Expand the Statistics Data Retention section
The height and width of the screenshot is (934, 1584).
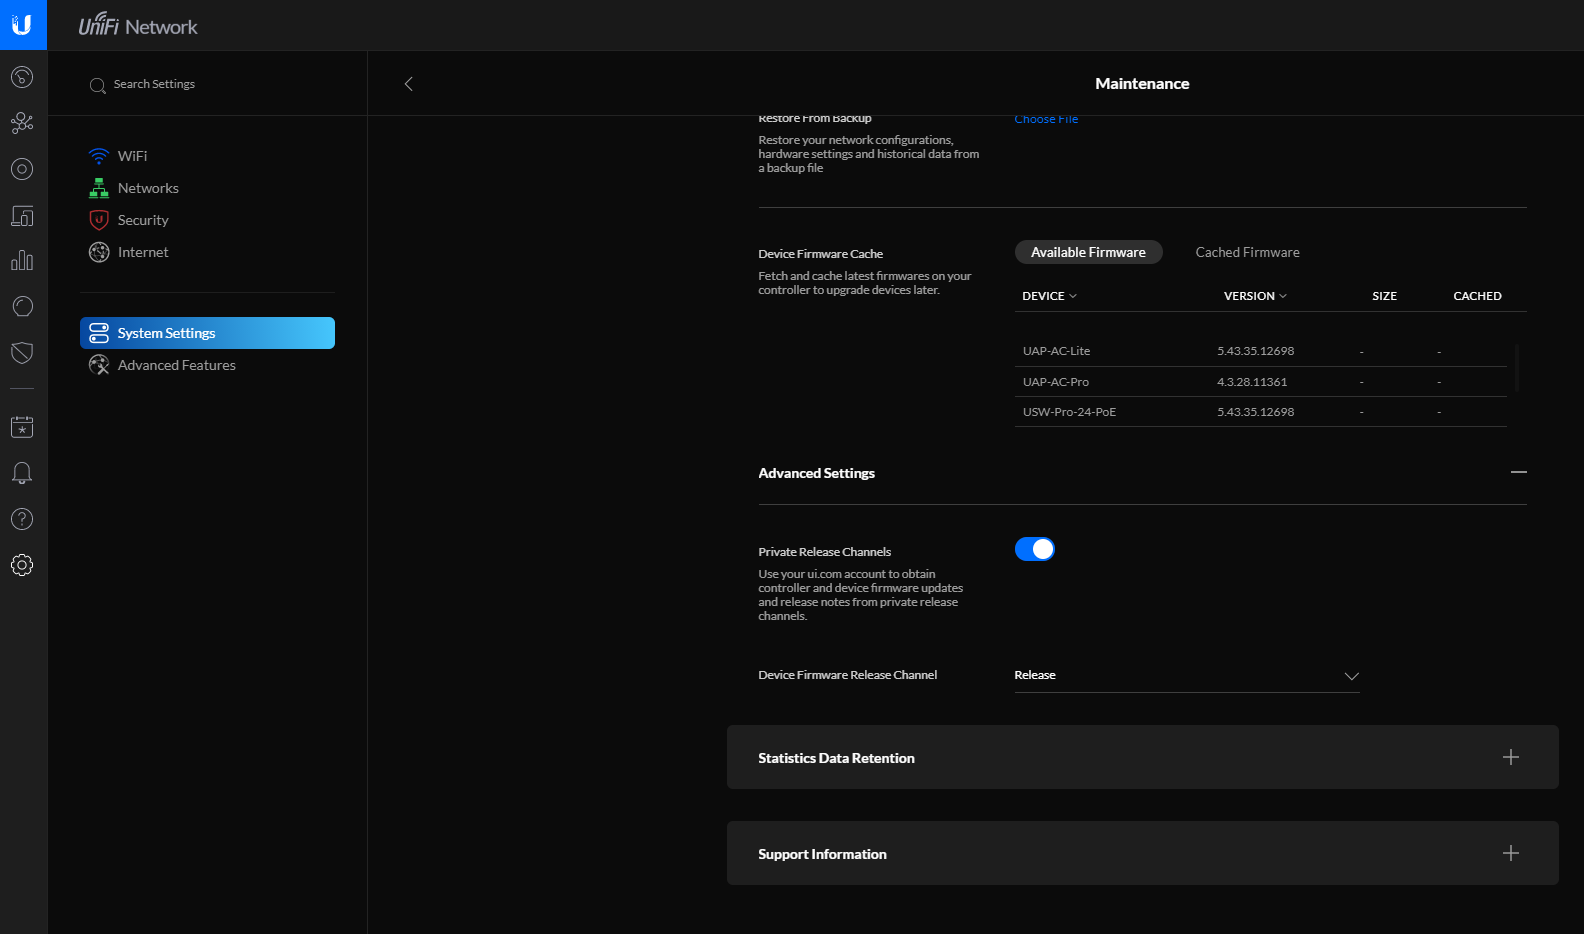(1510, 757)
